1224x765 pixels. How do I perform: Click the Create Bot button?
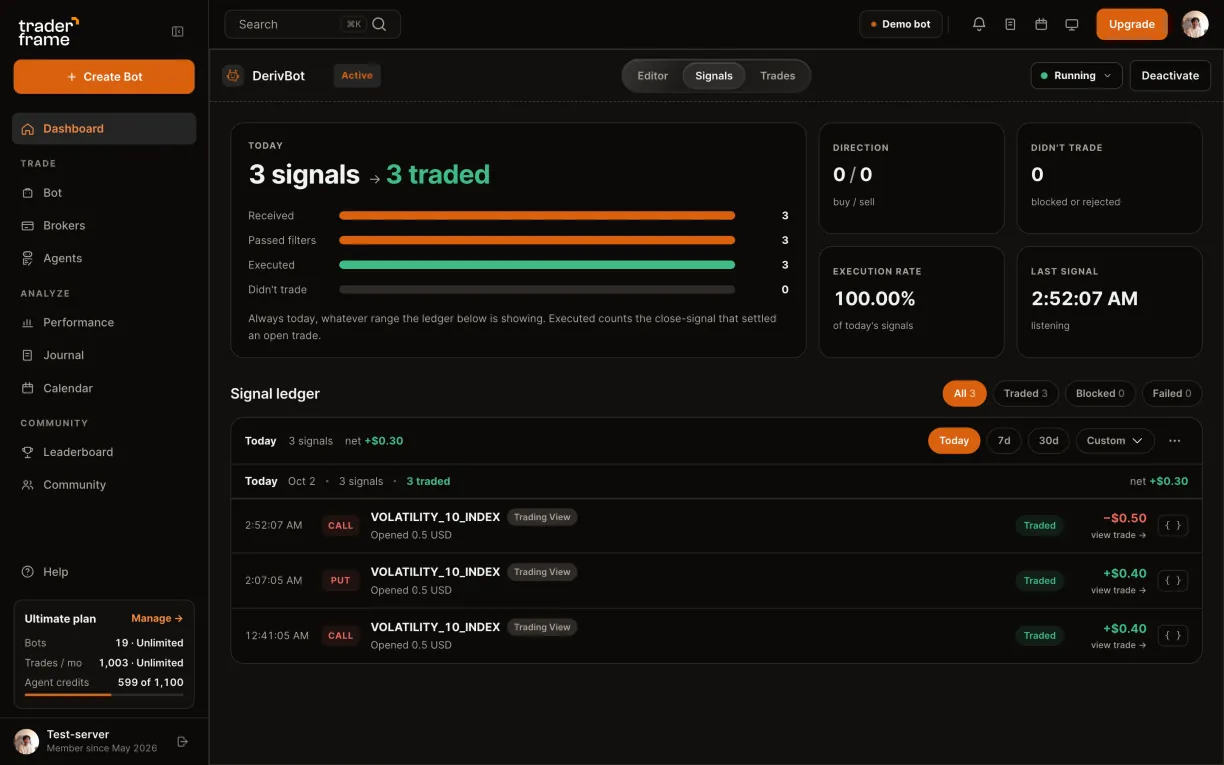pos(104,77)
